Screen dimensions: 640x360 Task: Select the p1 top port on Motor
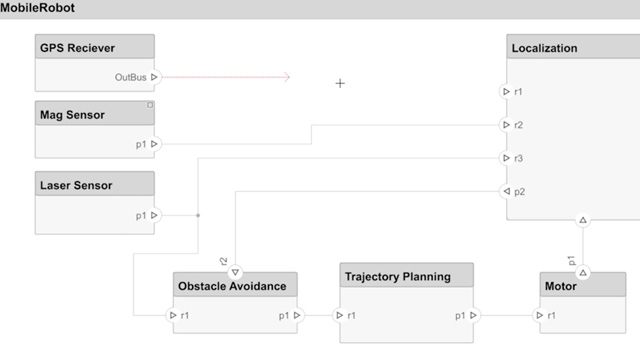(583, 272)
